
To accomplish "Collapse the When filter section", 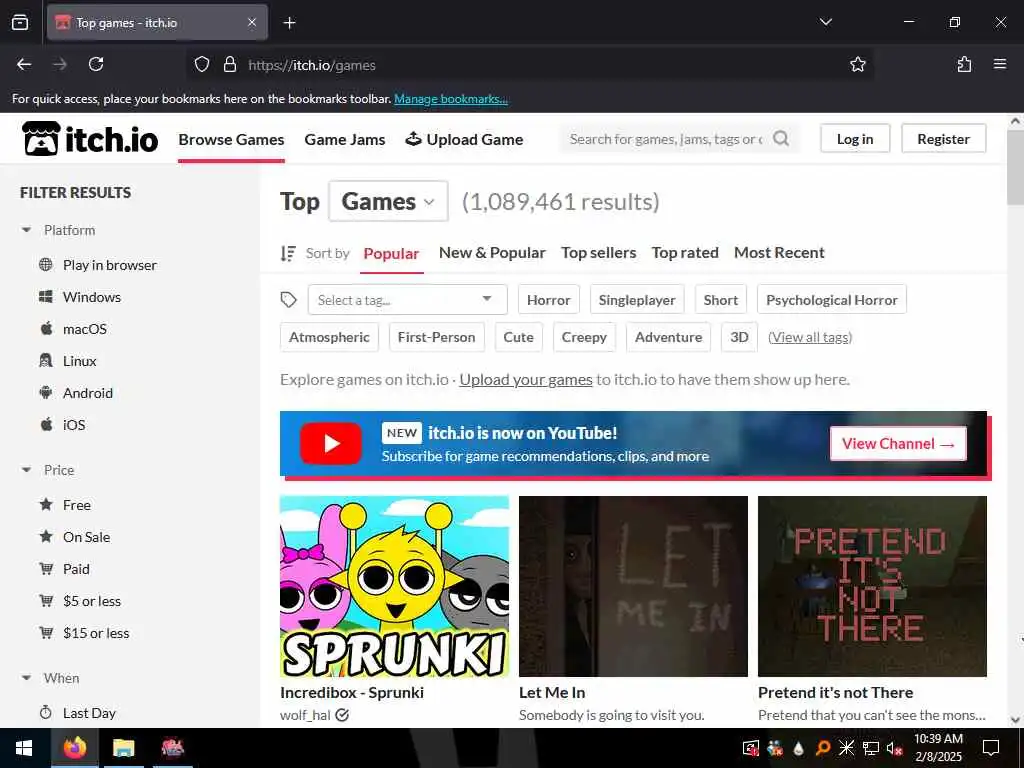I will (26, 678).
